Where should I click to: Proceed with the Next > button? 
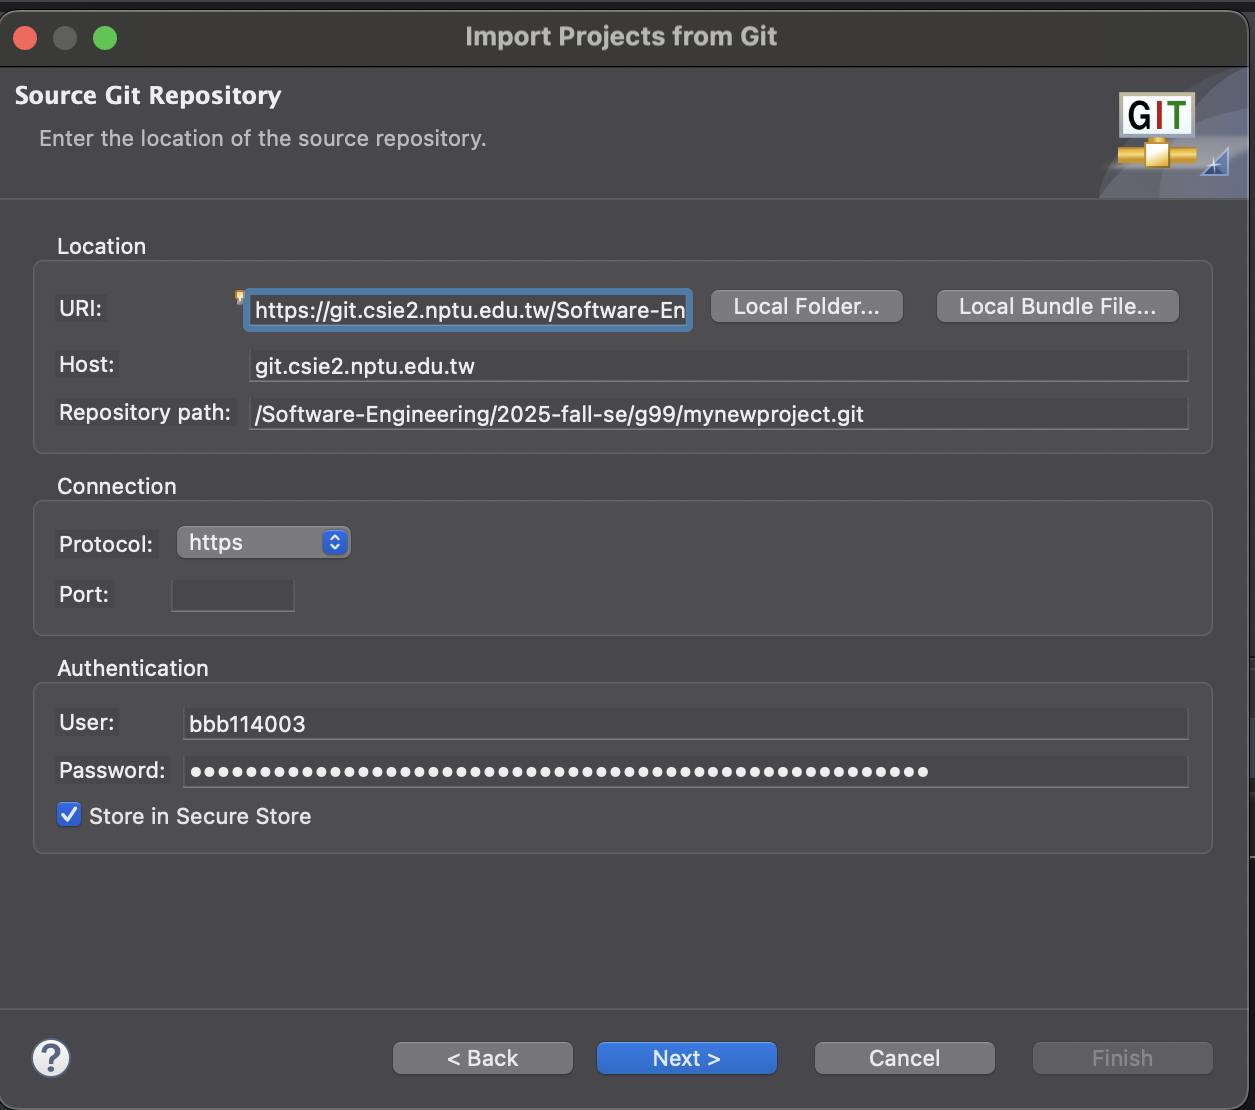pyautogui.click(x=686, y=1058)
